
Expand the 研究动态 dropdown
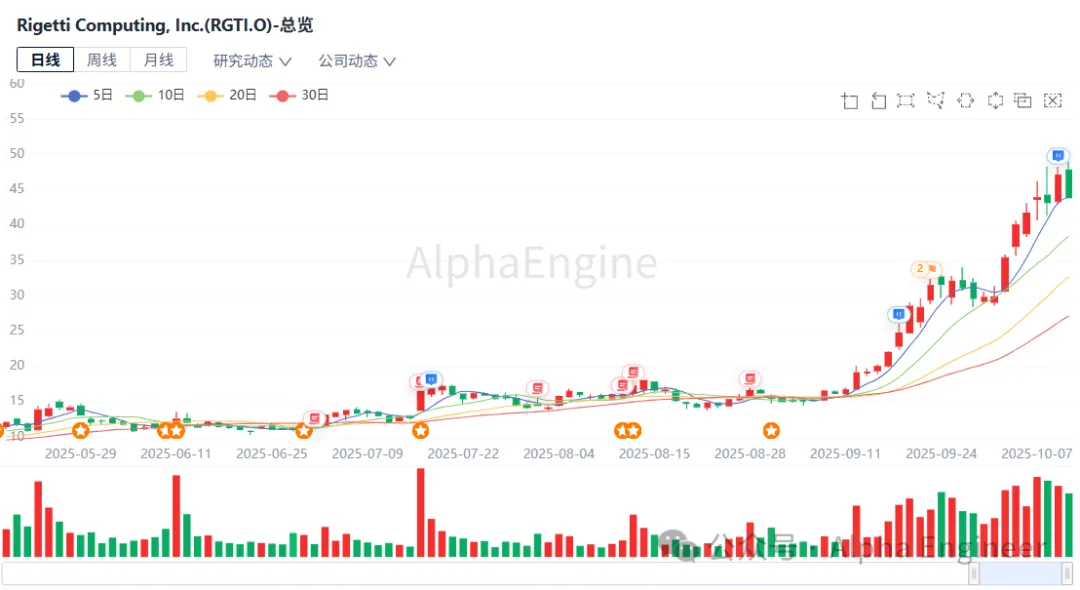[252, 61]
